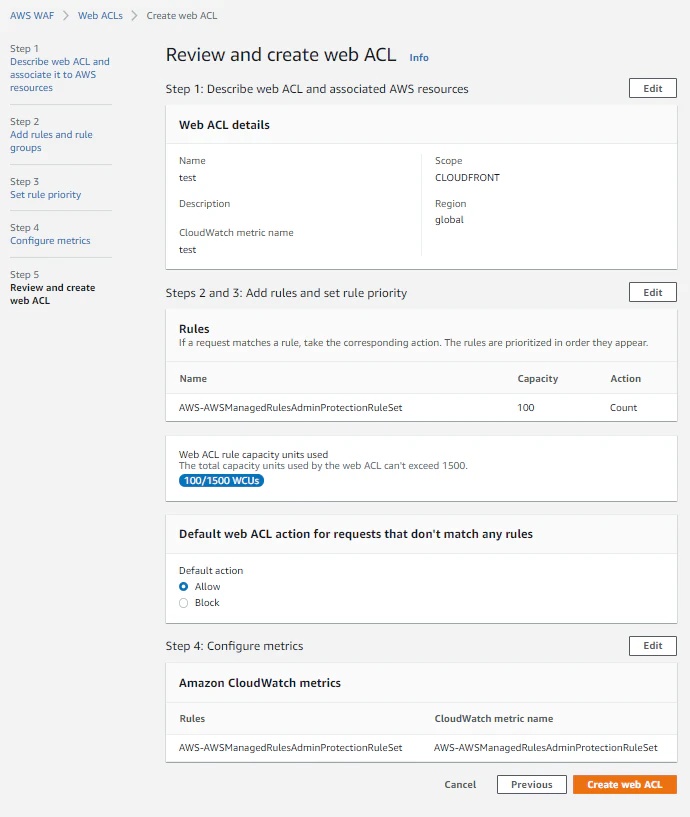690x817 pixels.
Task: Open the Web ACLs breadcrumb link
Action: tap(100, 16)
